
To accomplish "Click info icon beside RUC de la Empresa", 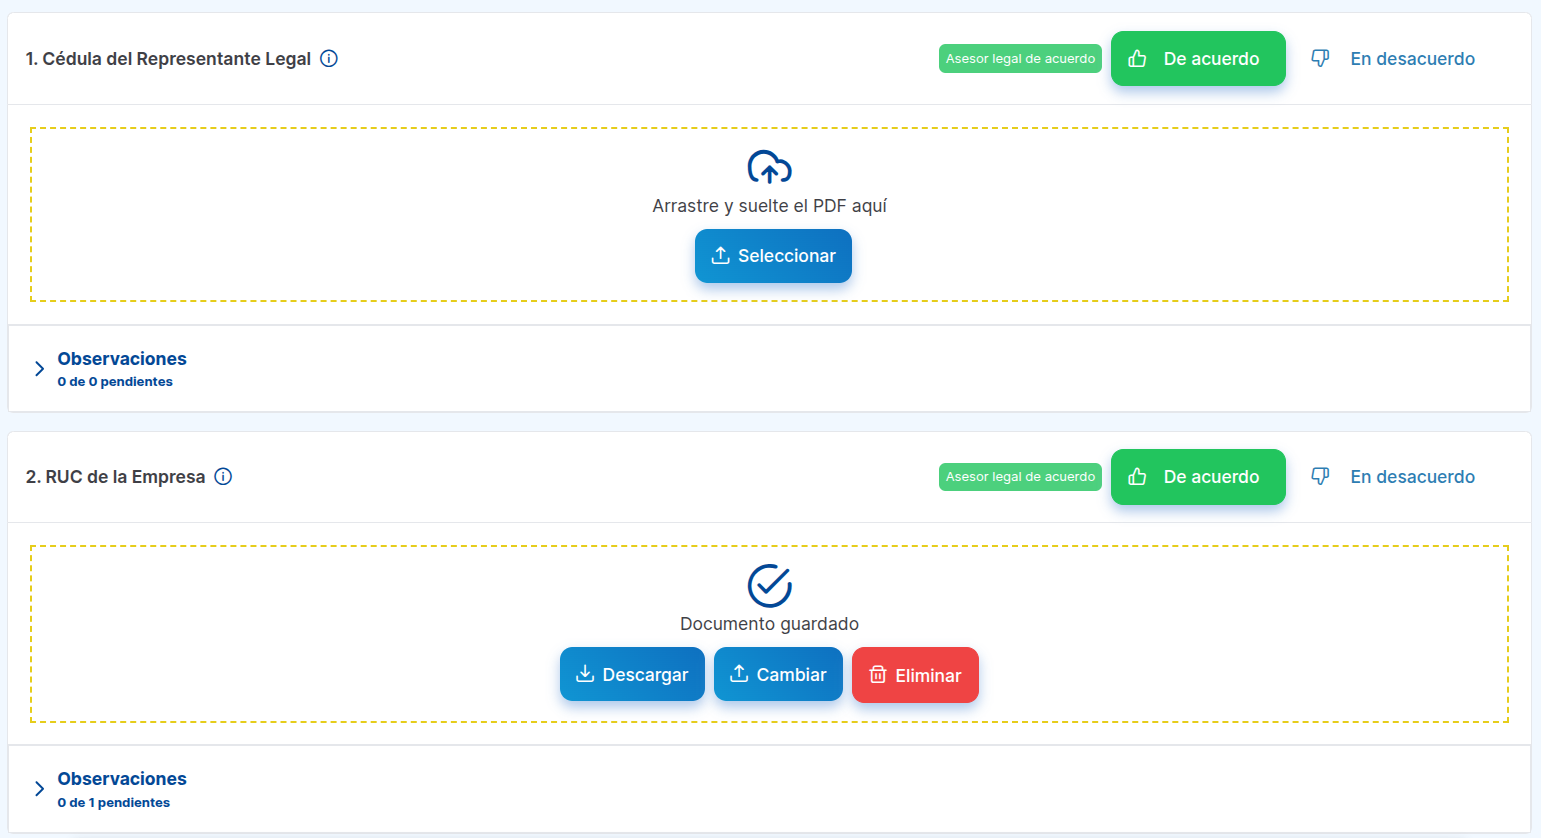I will (x=223, y=477).
